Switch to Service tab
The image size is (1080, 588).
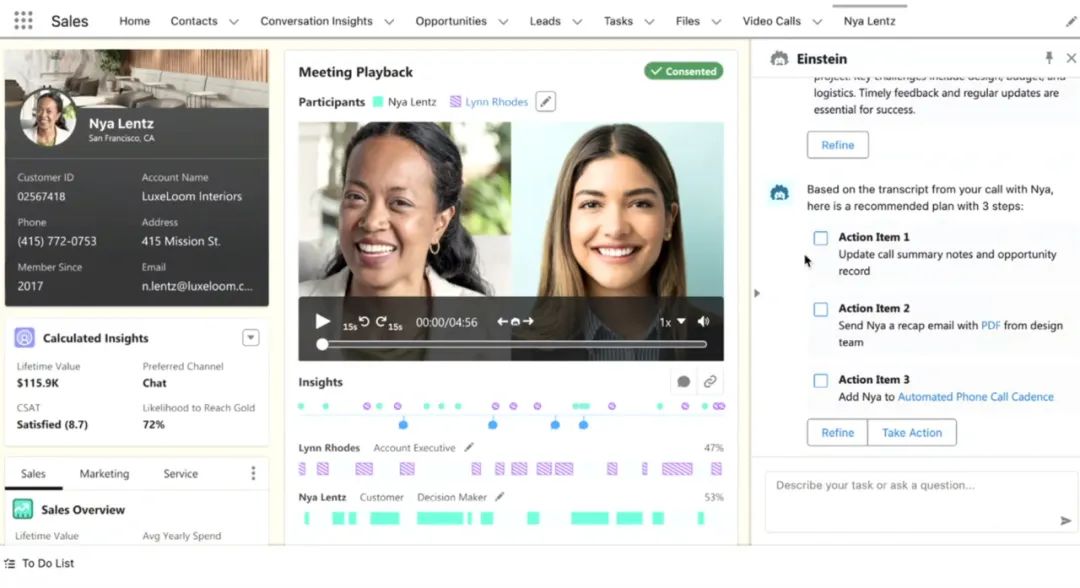(180, 474)
